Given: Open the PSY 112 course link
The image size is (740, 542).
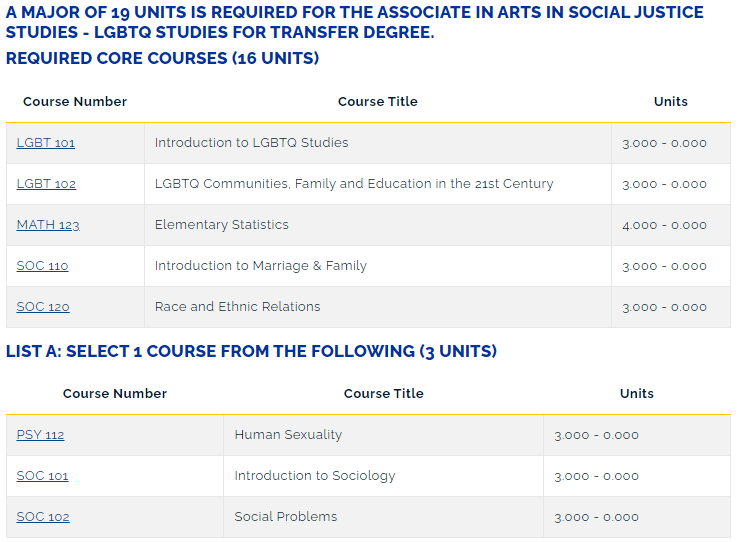Looking at the screenshot, I should click(41, 435).
